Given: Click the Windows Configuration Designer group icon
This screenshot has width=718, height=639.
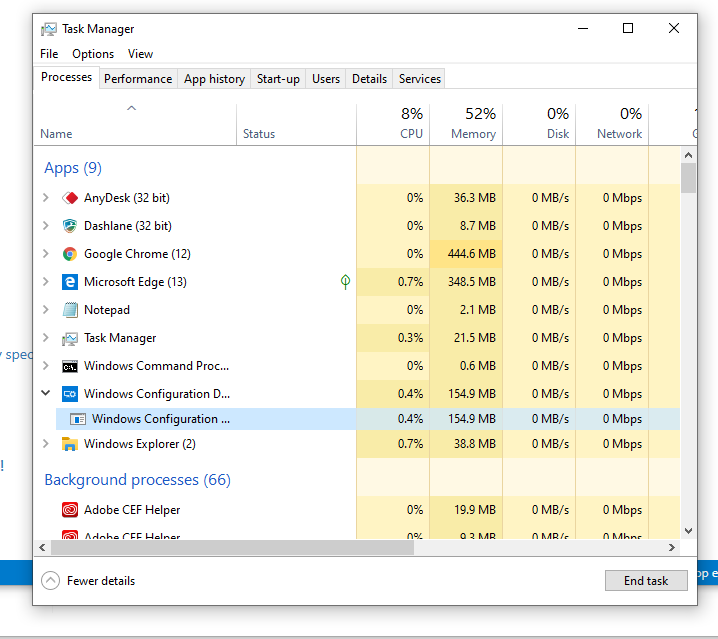Looking at the screenshot, I should 70,394.
